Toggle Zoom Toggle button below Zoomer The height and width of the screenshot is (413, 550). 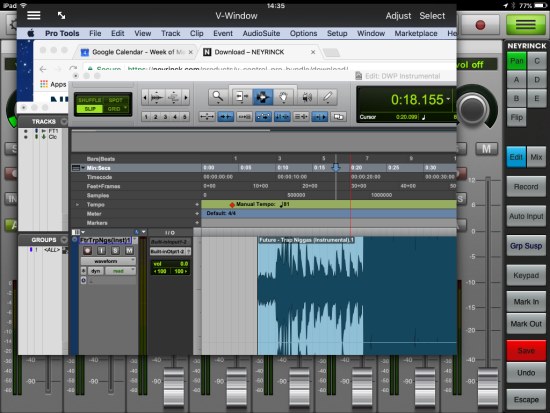(x=207, y=117)
